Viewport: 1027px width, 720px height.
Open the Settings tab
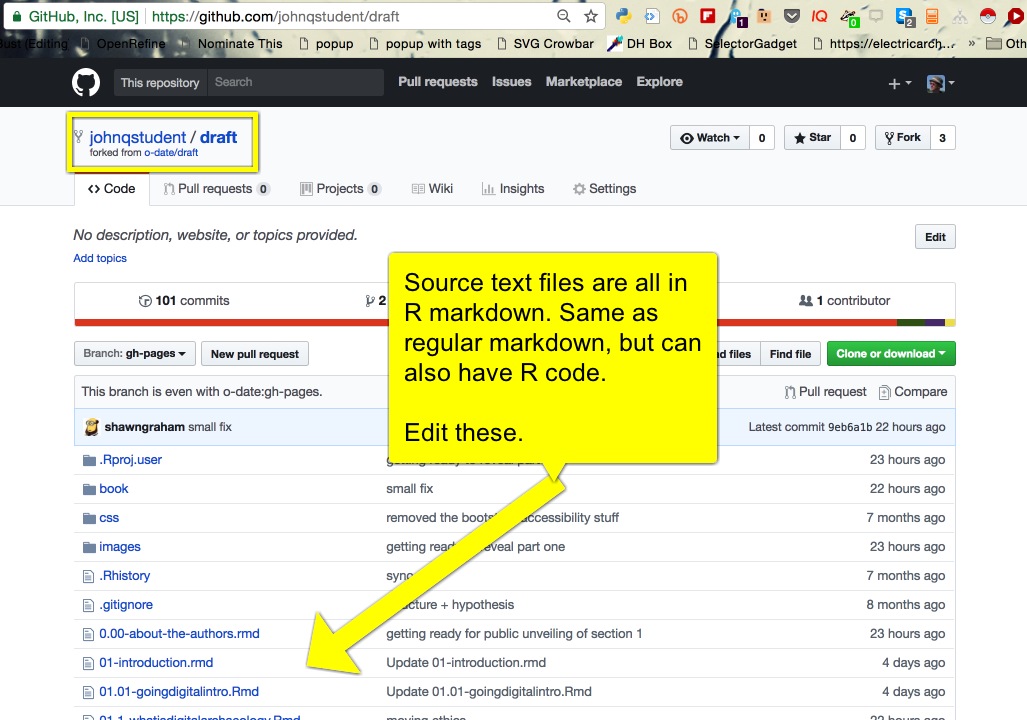(x=605, y=189)
